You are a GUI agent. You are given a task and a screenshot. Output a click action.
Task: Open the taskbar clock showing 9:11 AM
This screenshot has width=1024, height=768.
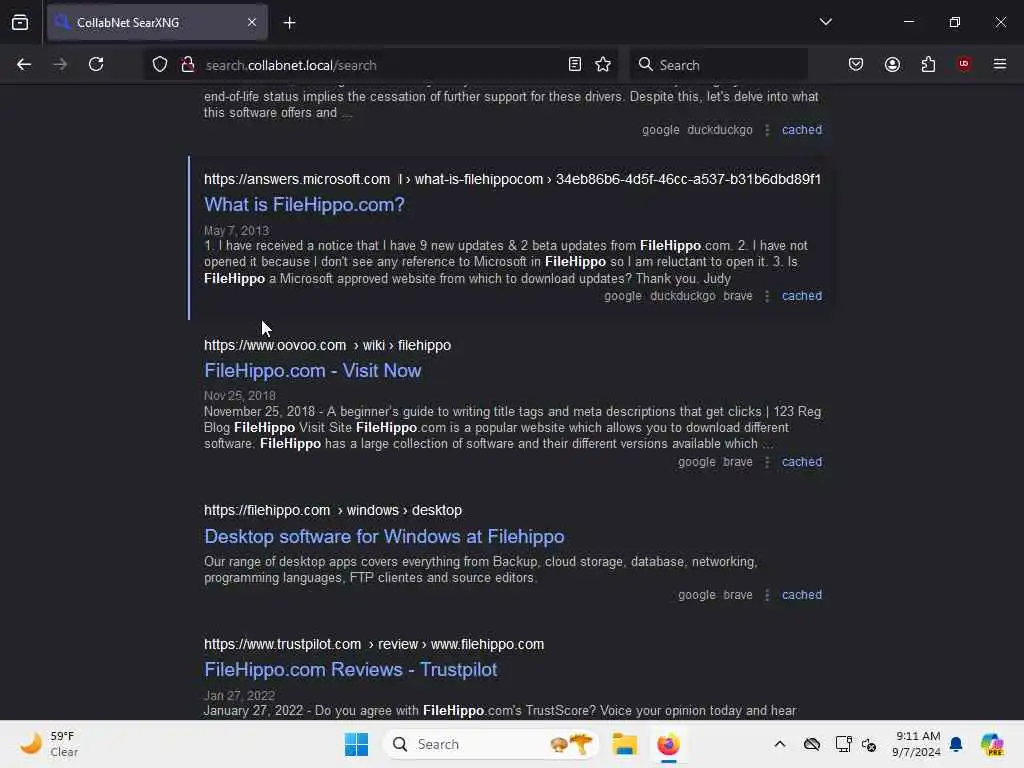[x=916, y=744]
